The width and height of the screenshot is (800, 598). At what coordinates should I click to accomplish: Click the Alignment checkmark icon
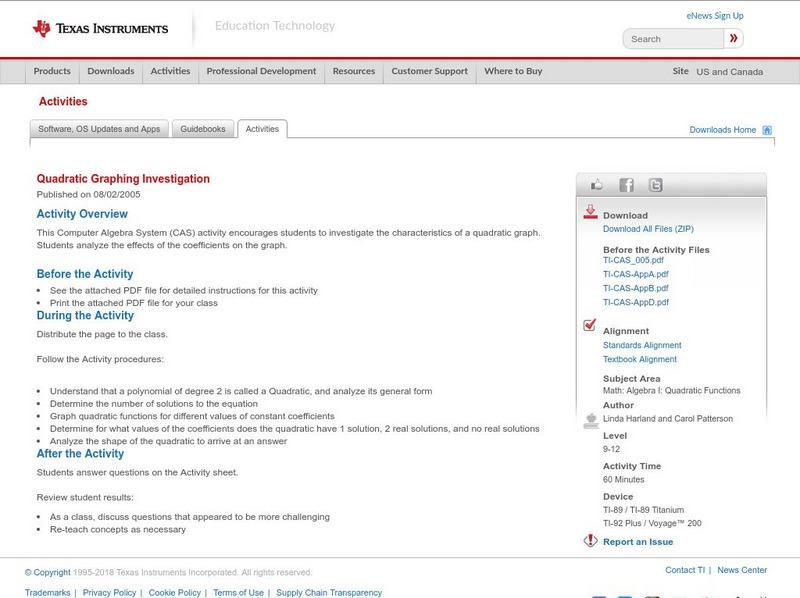click(589, 325)
